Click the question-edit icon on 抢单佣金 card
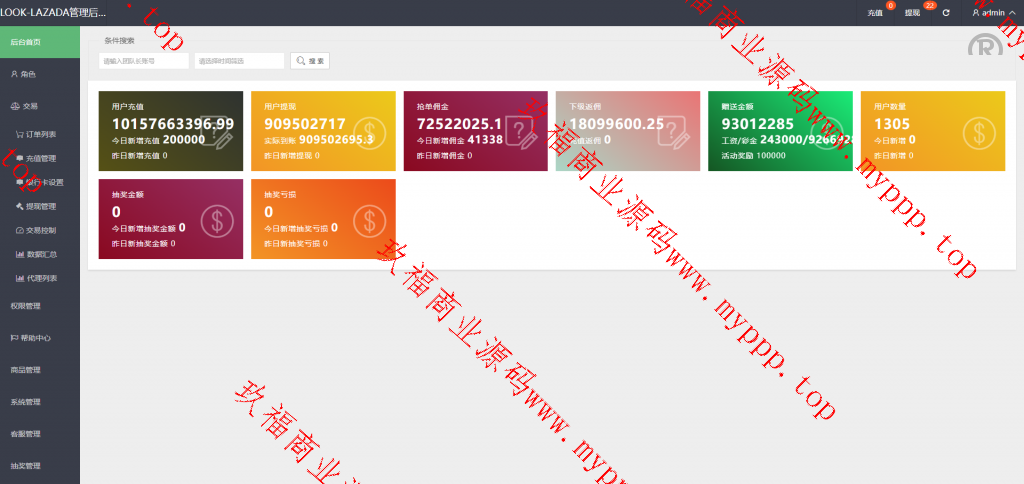1024x484 pixels. pyautogui.click(x=522, y=131)
